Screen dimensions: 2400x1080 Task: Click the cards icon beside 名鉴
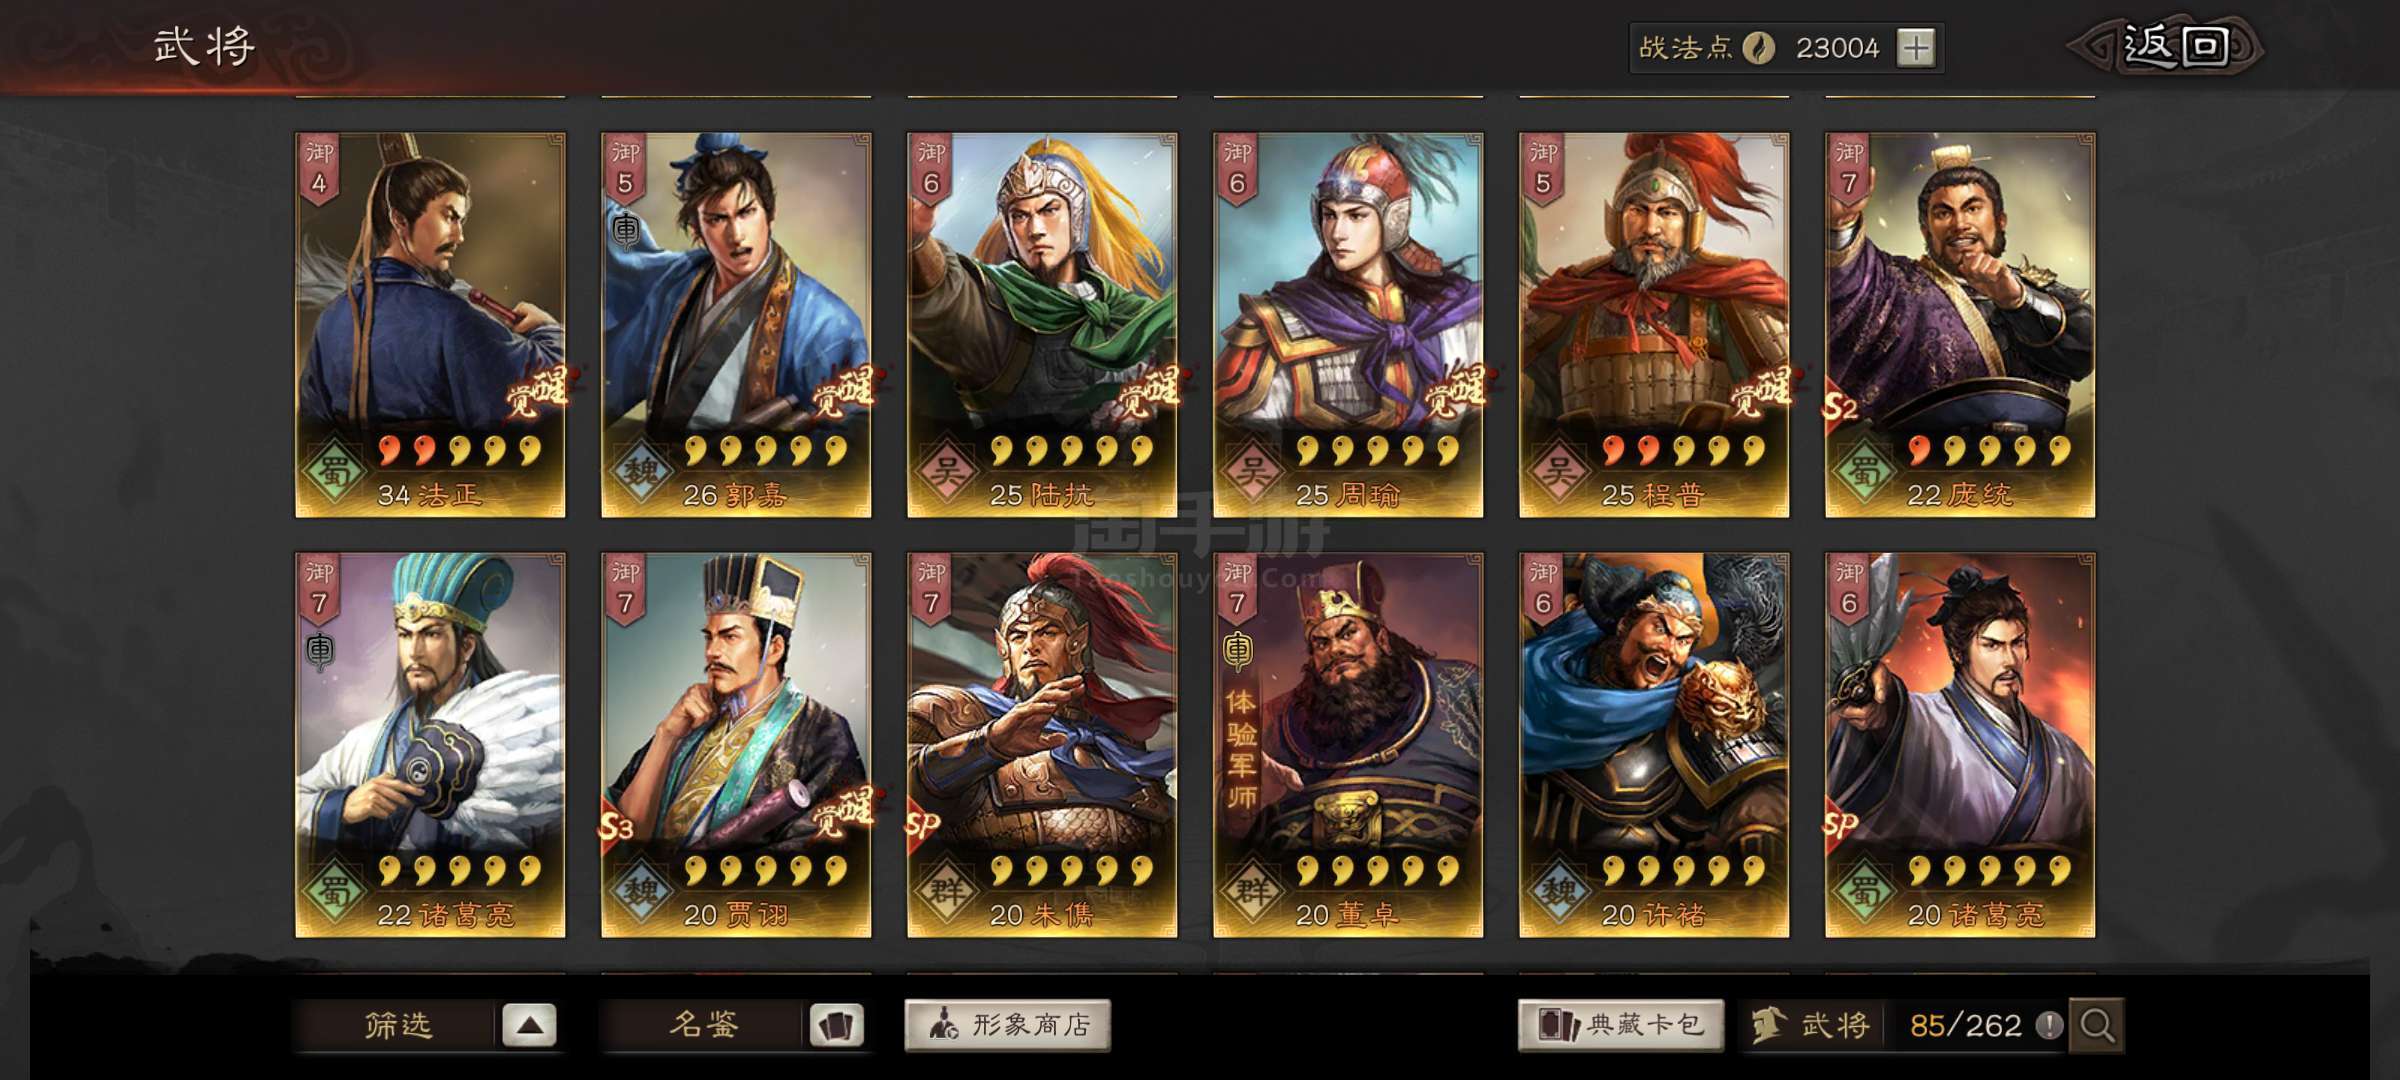(836, 1026)
